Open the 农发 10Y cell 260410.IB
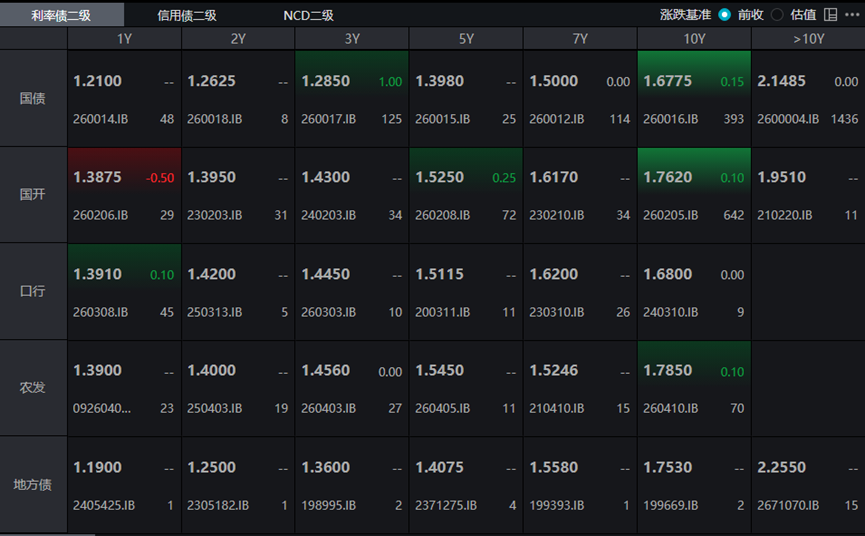The image size is (865, 536). (694, 388)
